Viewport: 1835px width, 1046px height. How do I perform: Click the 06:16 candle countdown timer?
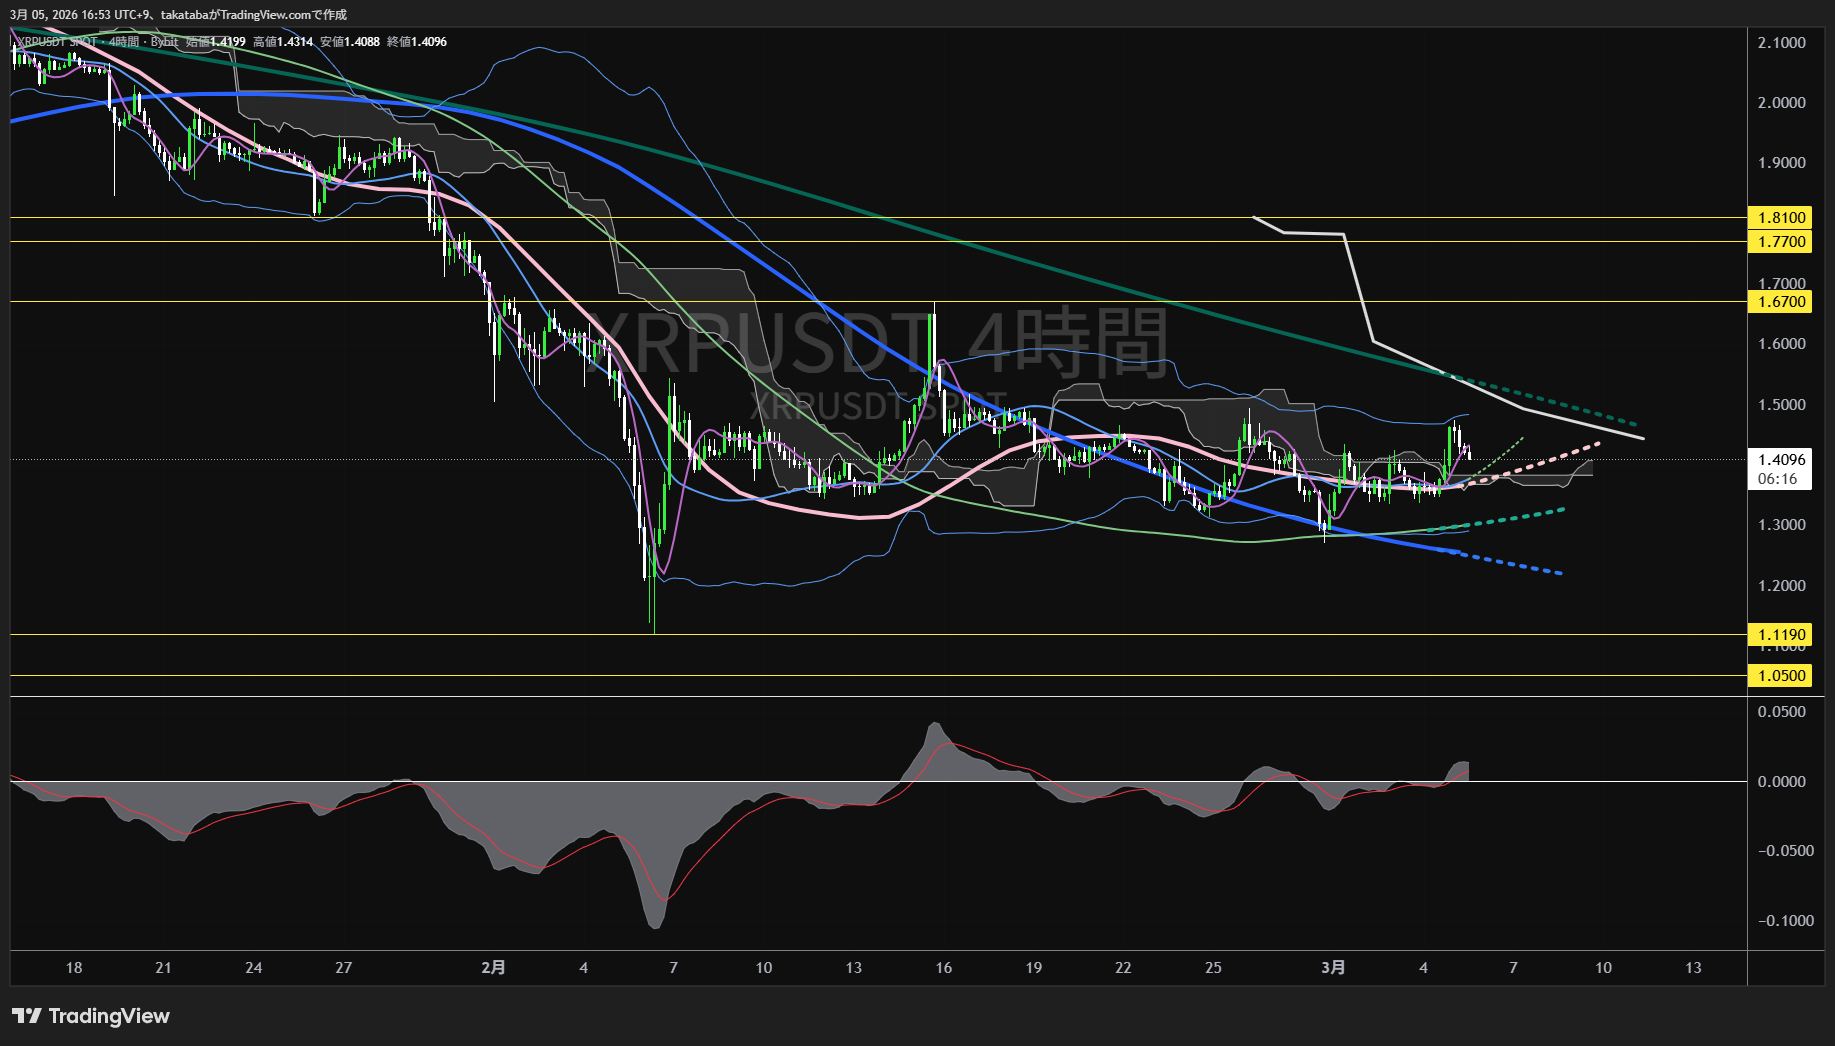coord(1777,479)
